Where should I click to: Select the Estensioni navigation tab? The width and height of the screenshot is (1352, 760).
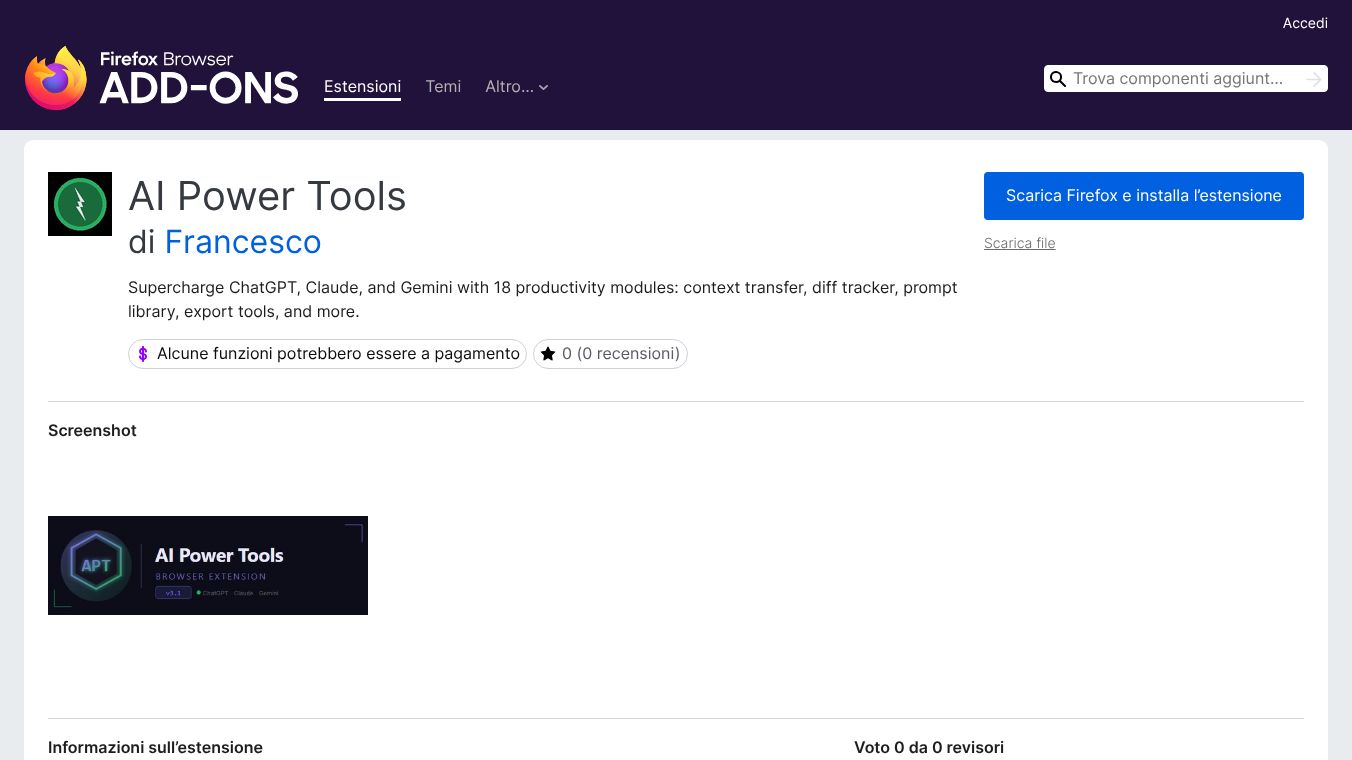click(x=362, y=87)
